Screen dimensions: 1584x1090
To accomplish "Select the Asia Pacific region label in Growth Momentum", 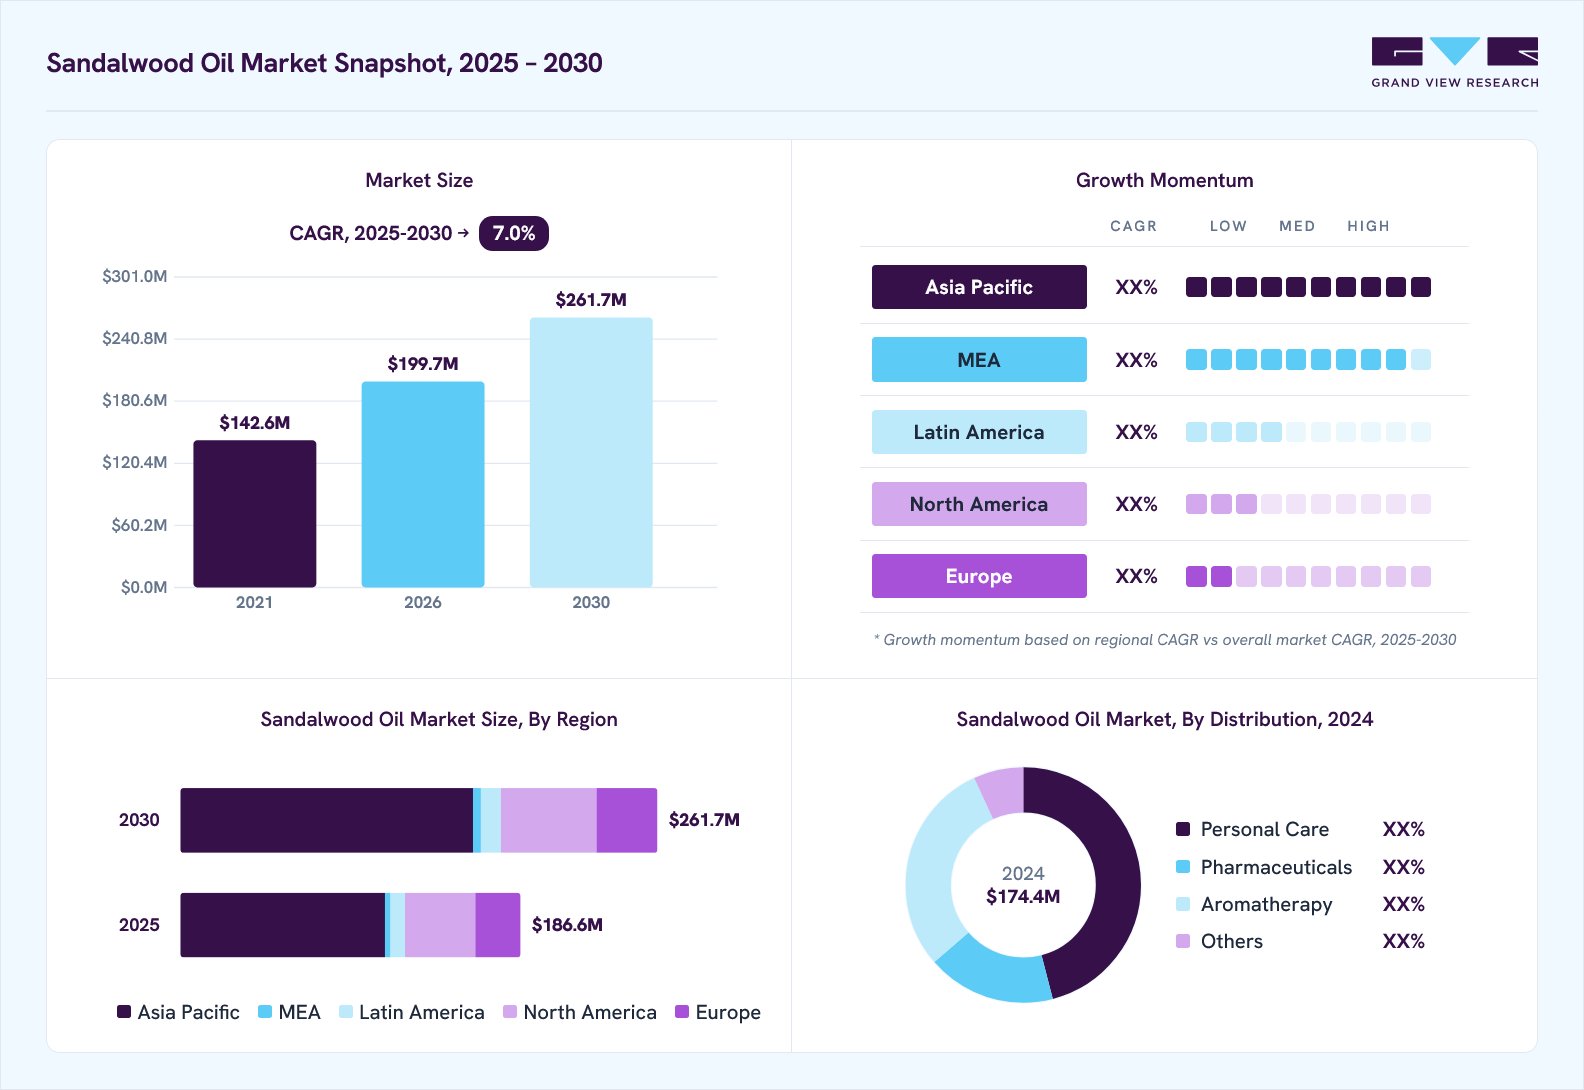I will click(979, 287).
